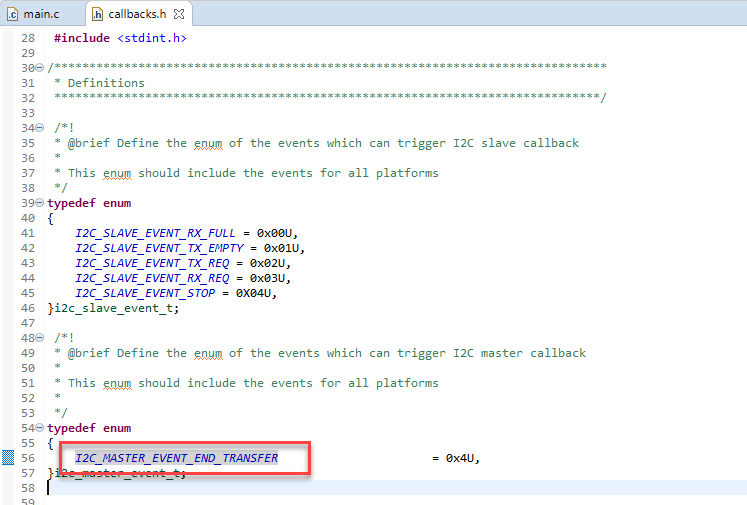Click on I2C_SLAVE_EVENT_STOP identifier
The width and height of the screenshot is (747, 505).
pos(145,293)
